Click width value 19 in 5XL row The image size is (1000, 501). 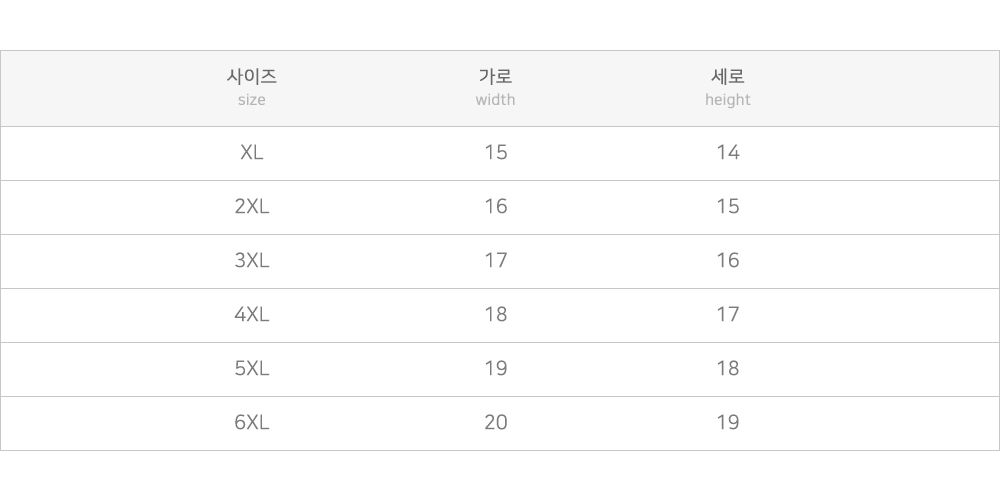(495, 369)
